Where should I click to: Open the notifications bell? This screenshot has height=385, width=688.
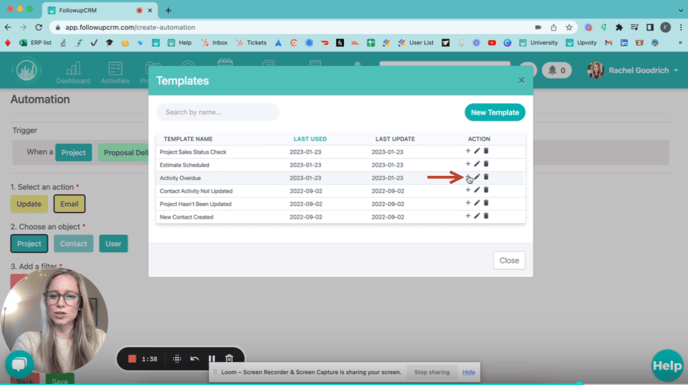(x=556, y=70)
